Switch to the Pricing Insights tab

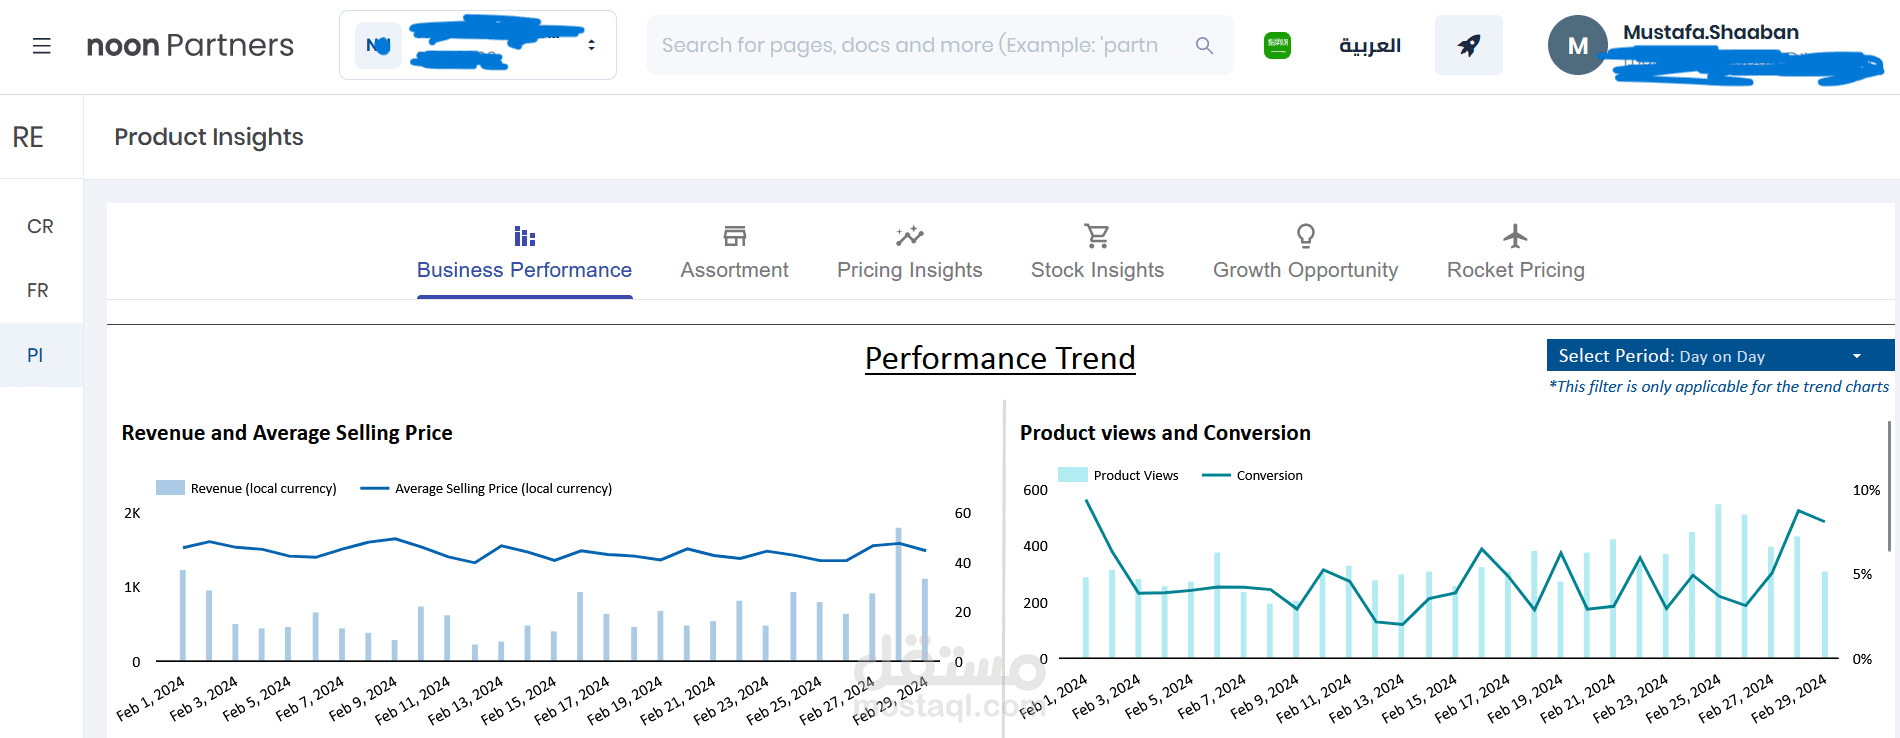click(909, 270)
